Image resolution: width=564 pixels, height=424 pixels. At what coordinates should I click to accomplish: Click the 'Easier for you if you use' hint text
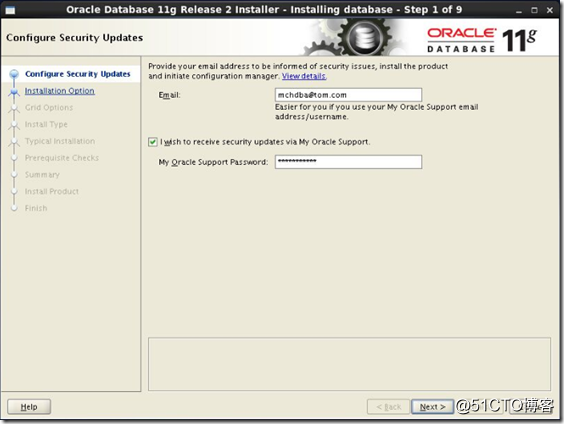377,112
